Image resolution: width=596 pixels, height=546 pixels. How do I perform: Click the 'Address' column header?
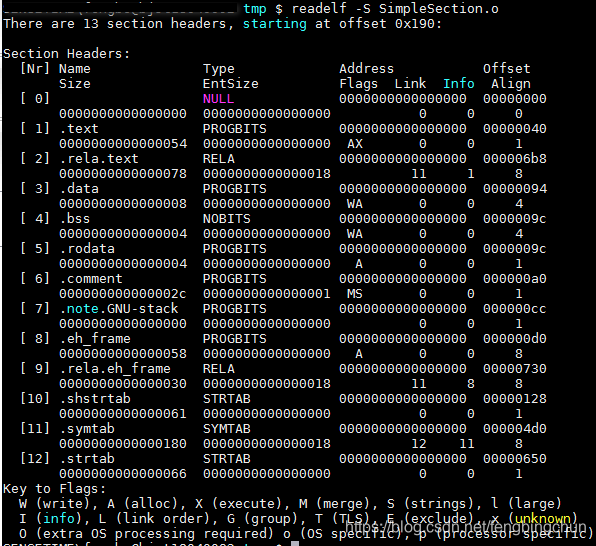point(366,69)
